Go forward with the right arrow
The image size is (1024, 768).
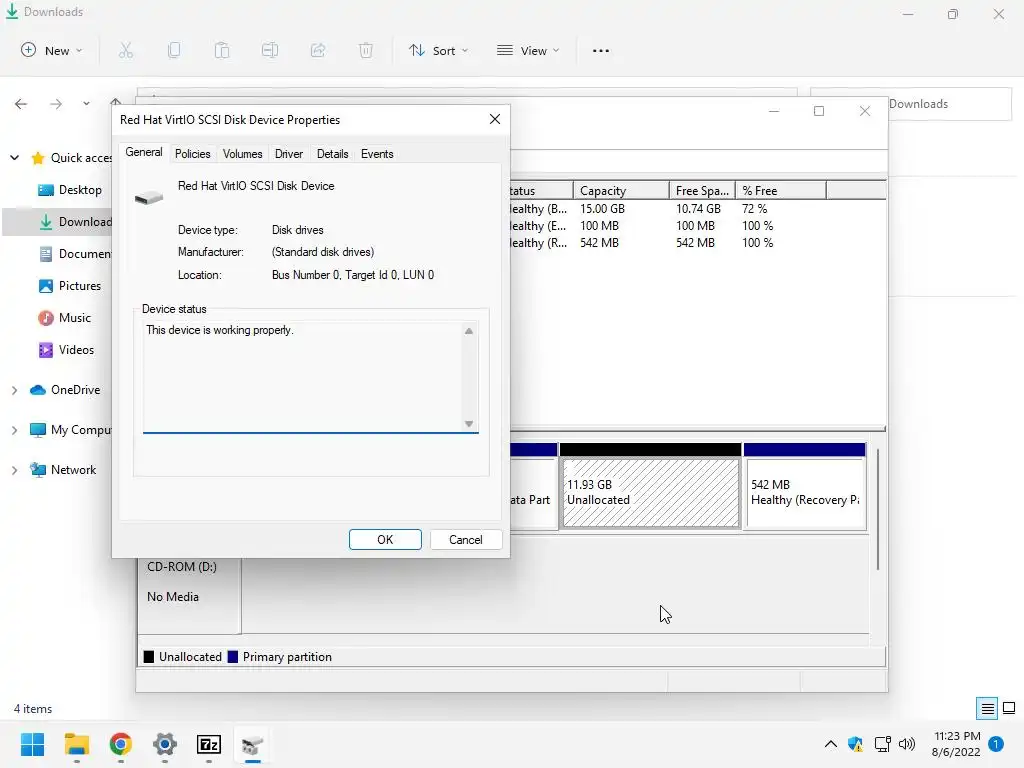pos(56,104)
